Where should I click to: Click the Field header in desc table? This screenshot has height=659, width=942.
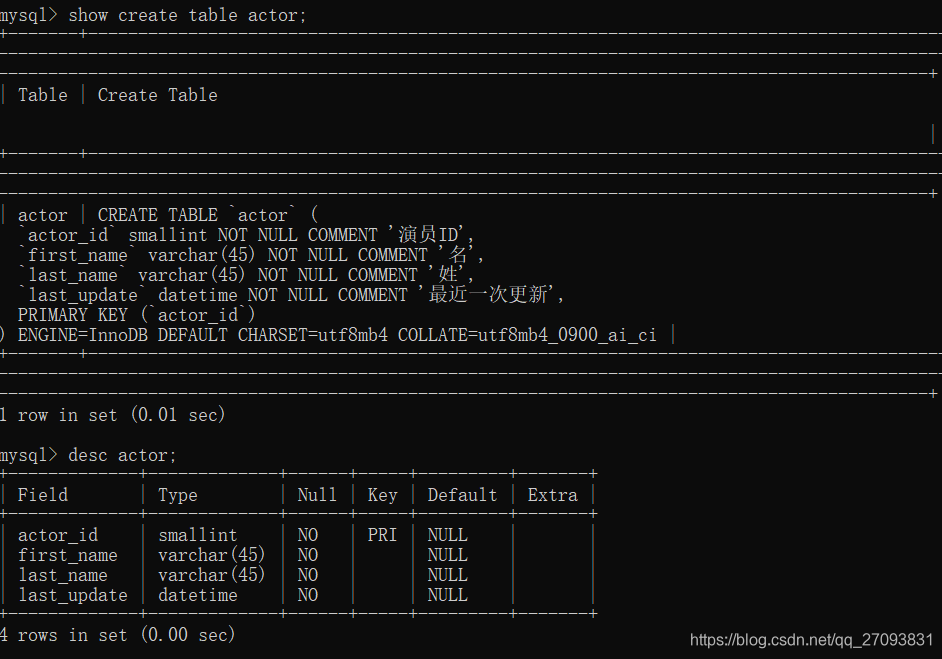pyautogui.click(x=43, y=495)
